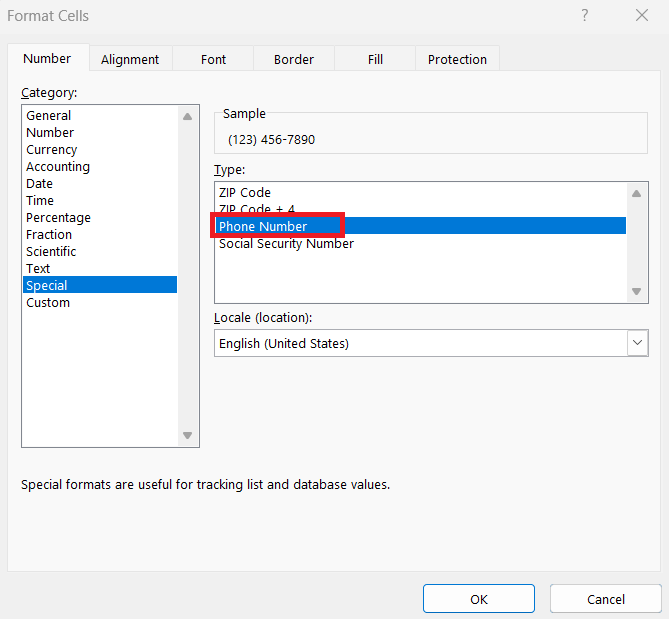Screen dimensions: 669x619
Task: Close the Format Cells dialog
Action: pos(642,15)
